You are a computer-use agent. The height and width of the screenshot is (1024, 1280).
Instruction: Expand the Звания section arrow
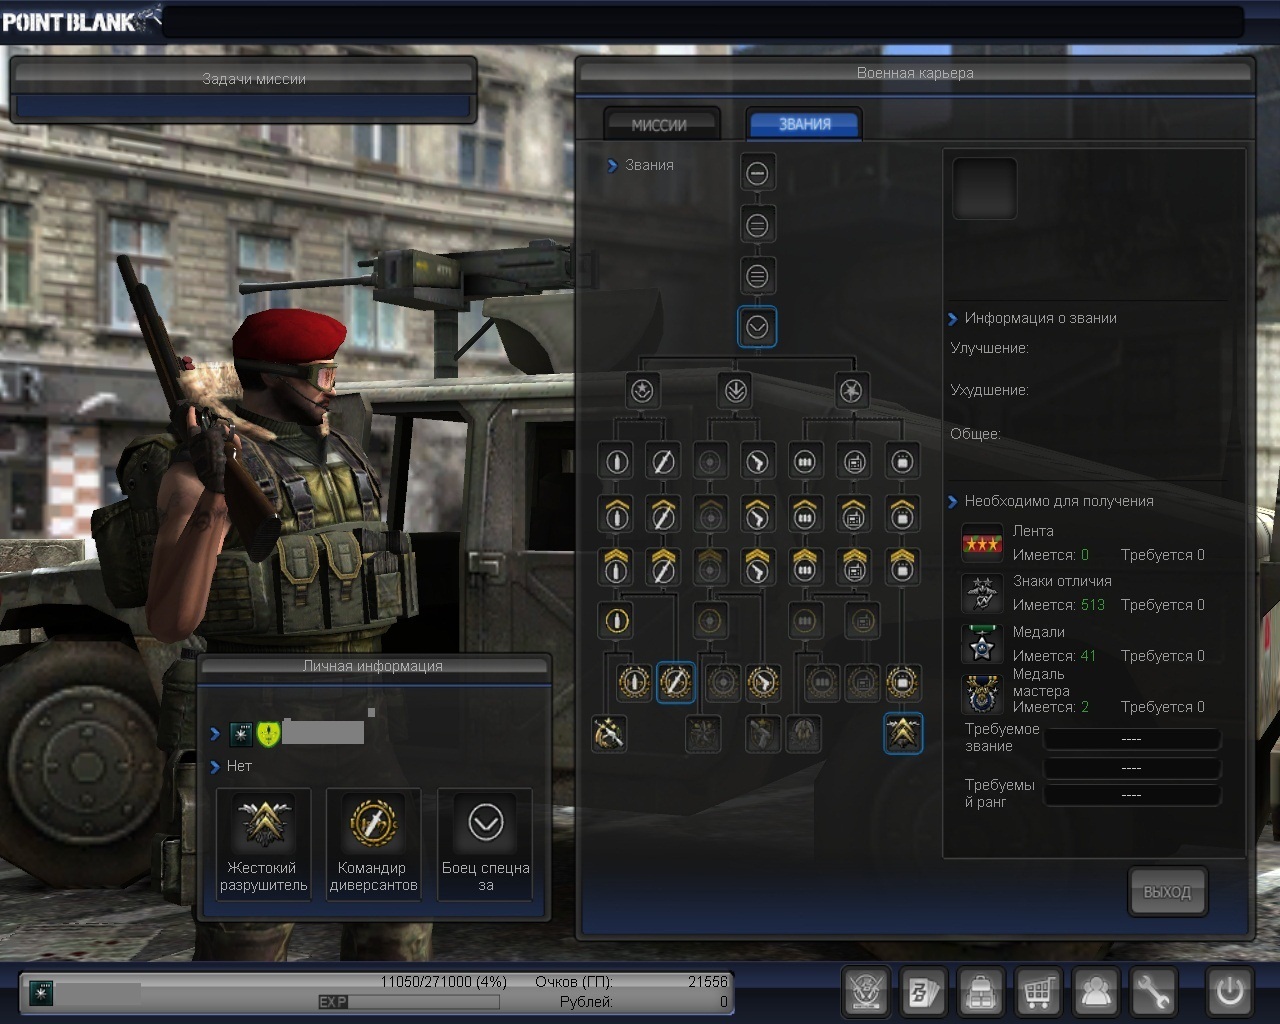click(x=612, y=166)
